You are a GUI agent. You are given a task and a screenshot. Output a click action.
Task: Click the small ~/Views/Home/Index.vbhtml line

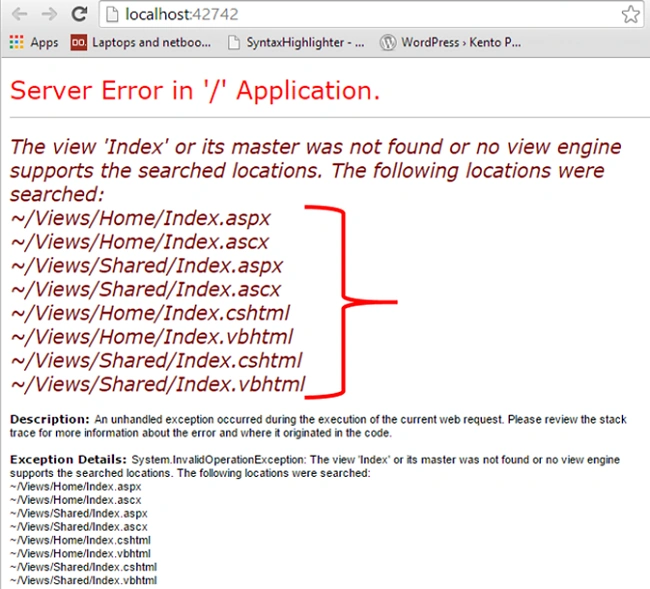80,553
